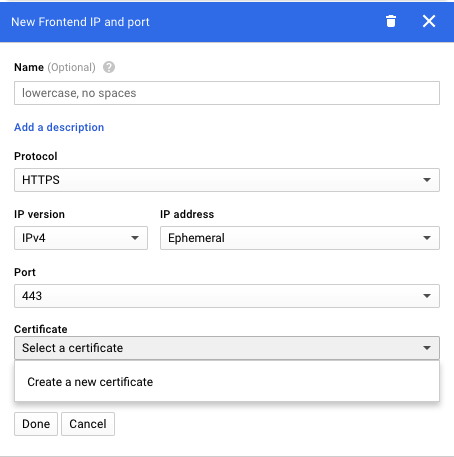Focus the Name input field
The height and width of the screenshot is (457, 454).
coord(227,93)
